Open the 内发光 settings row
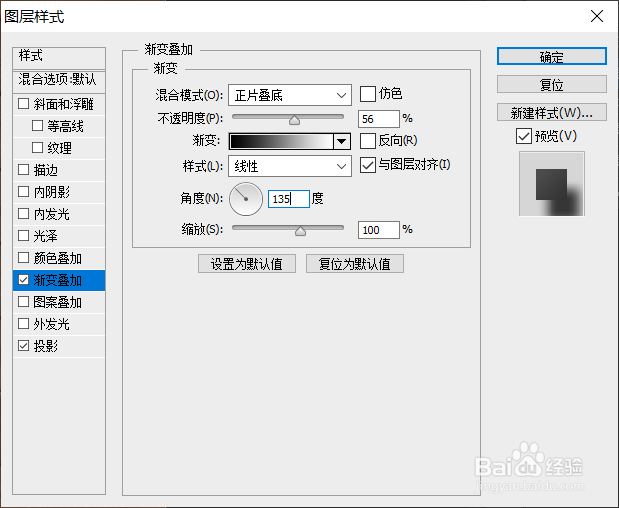Viewport: 619px width, 508px height. pos(59,214)
